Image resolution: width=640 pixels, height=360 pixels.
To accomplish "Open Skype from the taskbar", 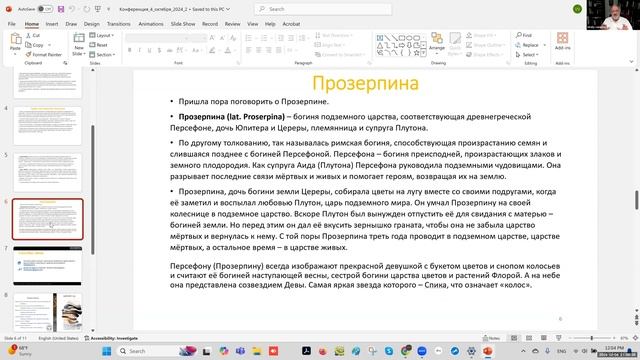I will 389,351.
